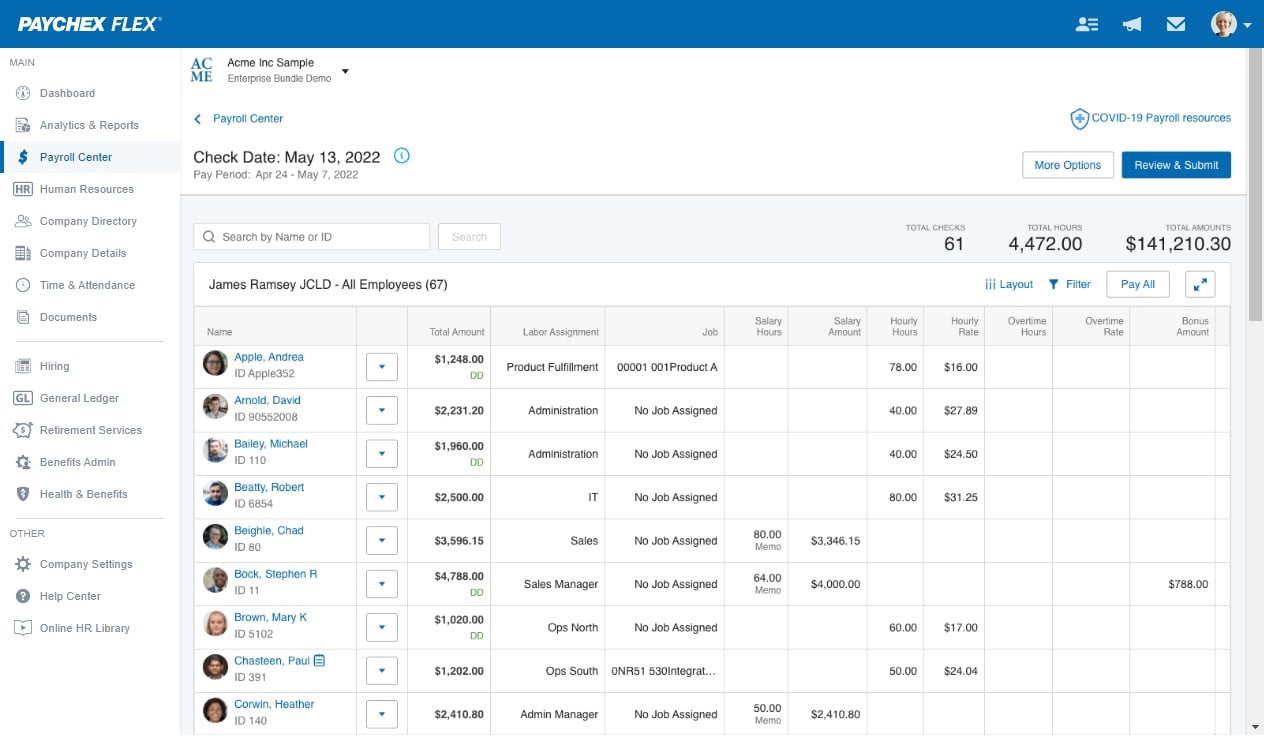Open the contacts icon in the top bar
This screenshot has width=1264, height=736.
[1087, 23]
